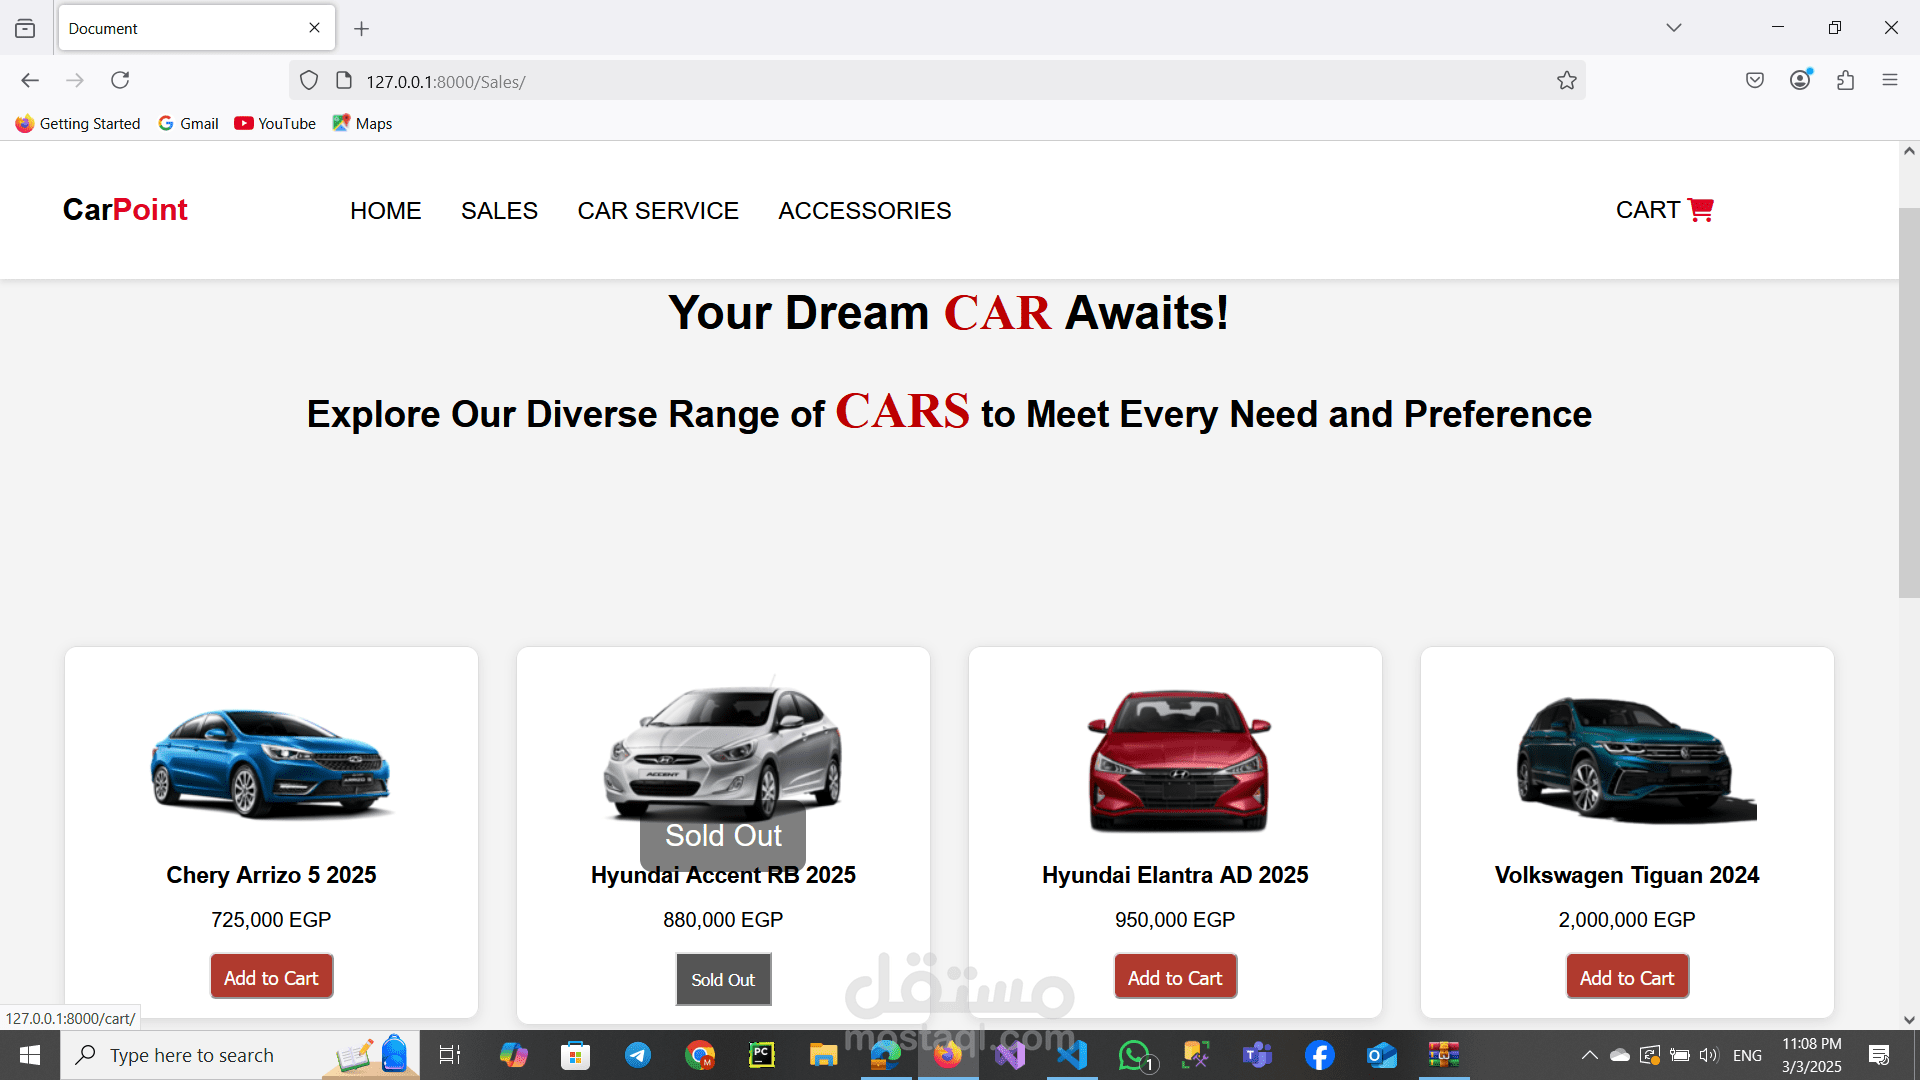Add Volkswagen Tiguan 2024 to cart
The height and width of the screenshot is (1080, 1920).
1626,977
